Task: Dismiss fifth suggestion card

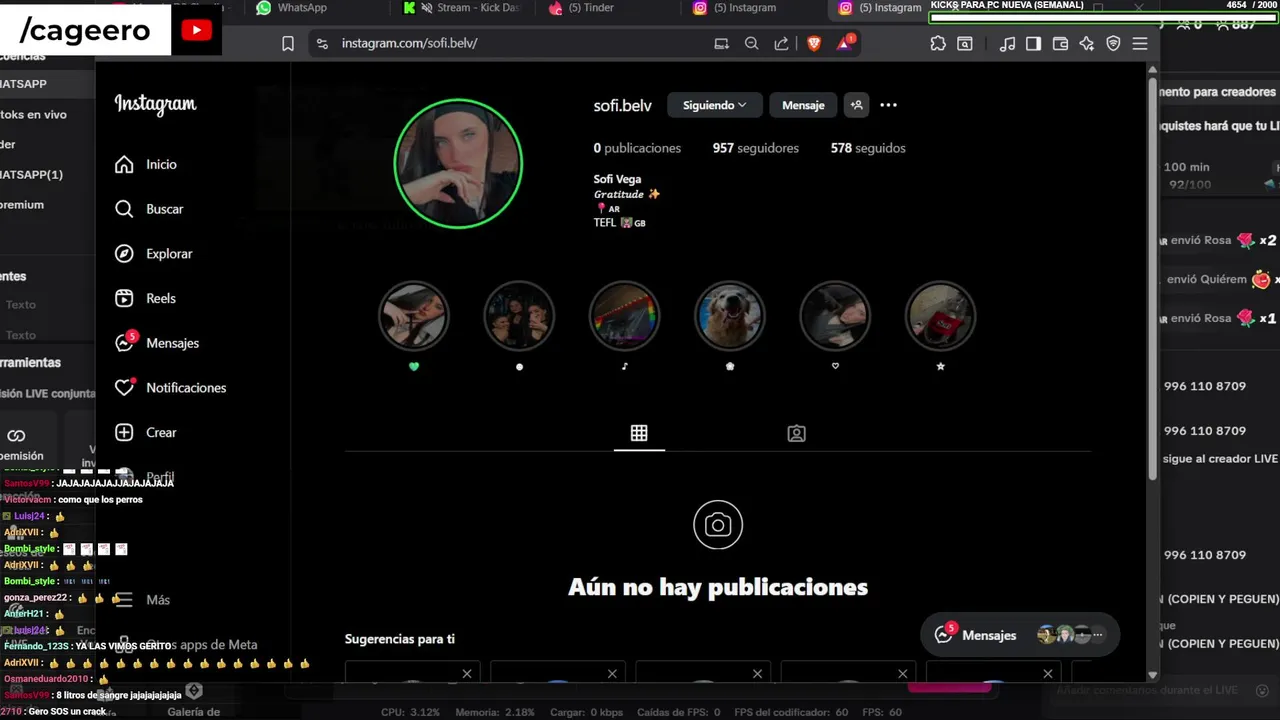Action: pos(1048,674)
